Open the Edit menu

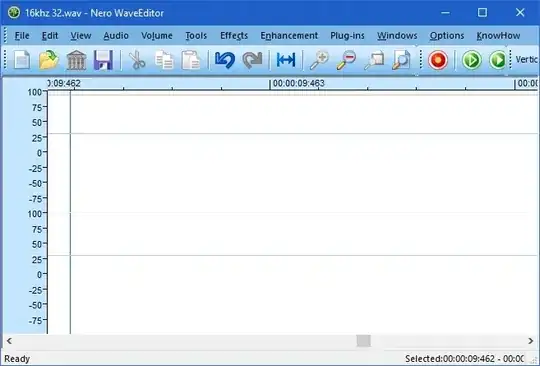point(50,36)
